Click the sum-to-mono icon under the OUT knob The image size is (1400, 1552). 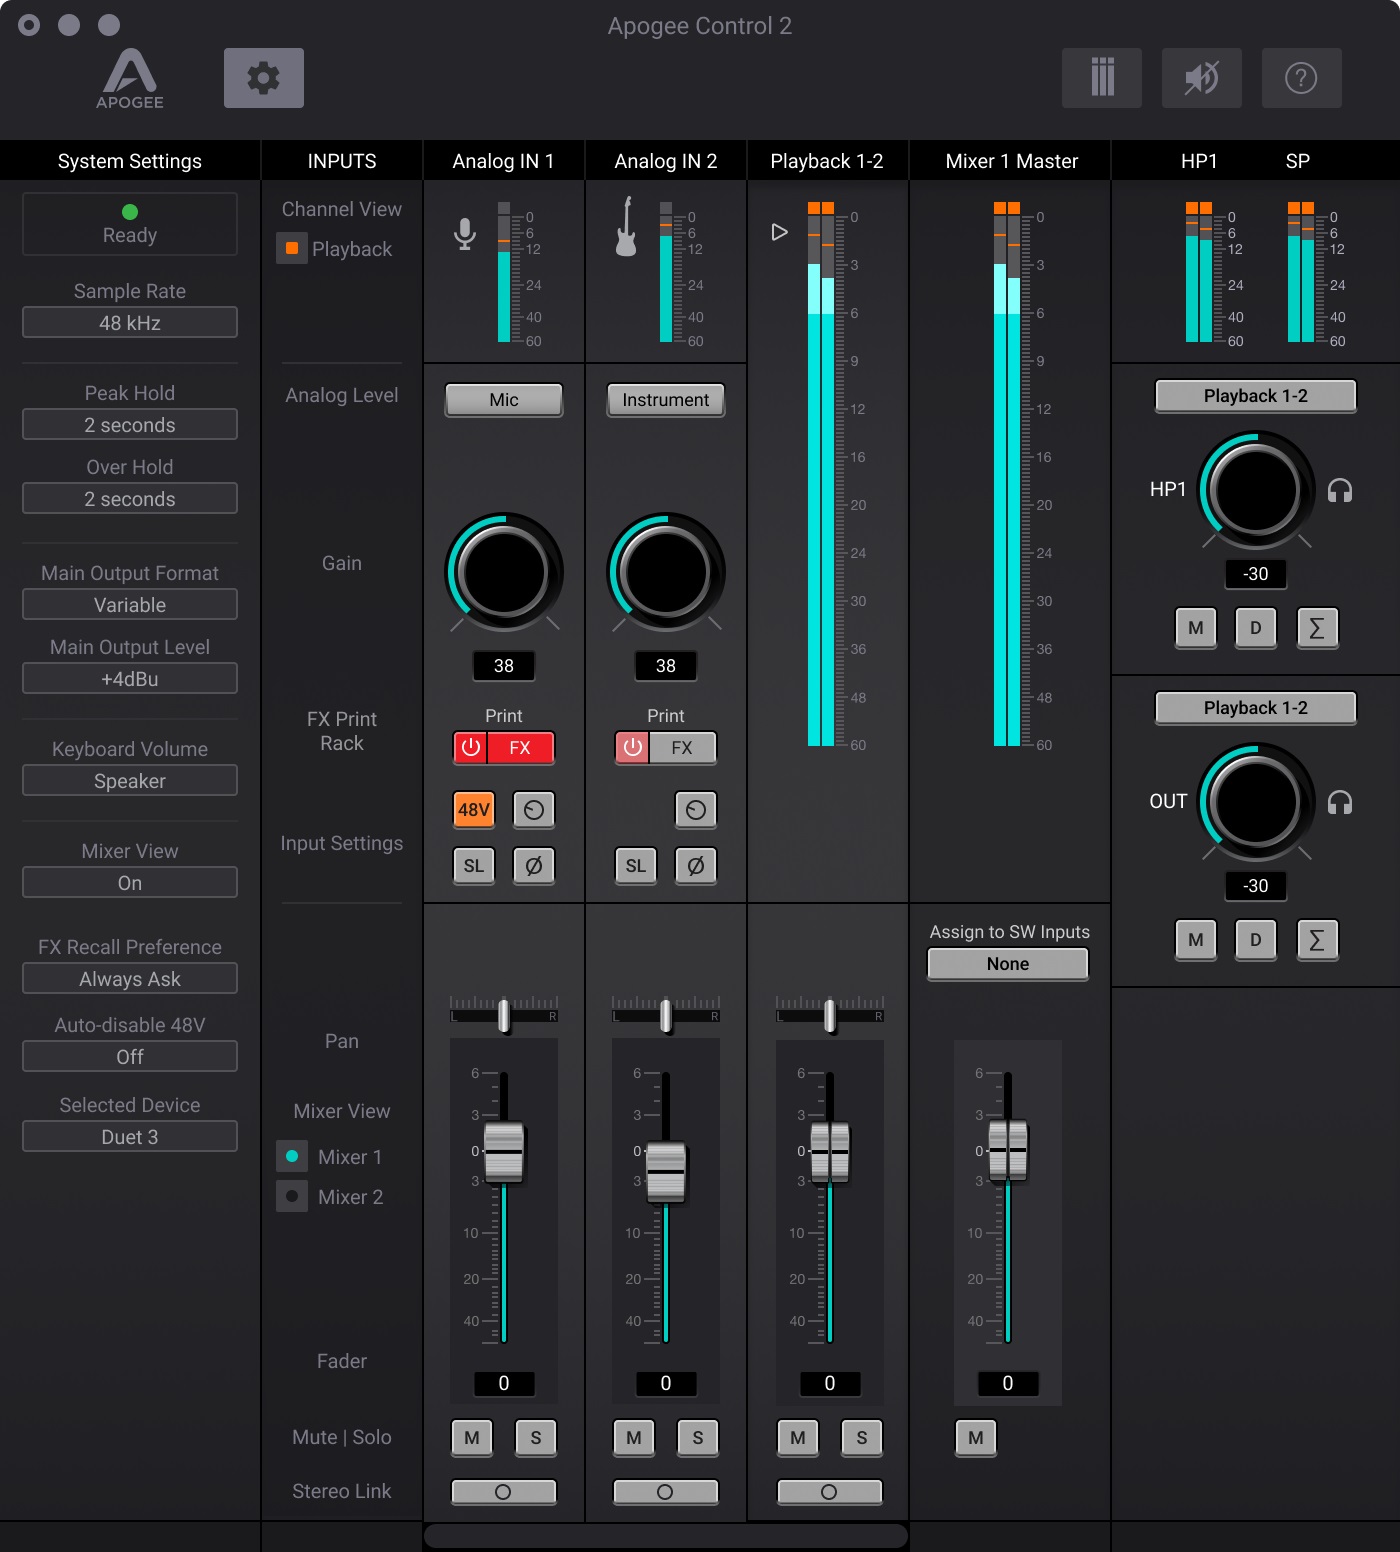(x=1317, y=939)
